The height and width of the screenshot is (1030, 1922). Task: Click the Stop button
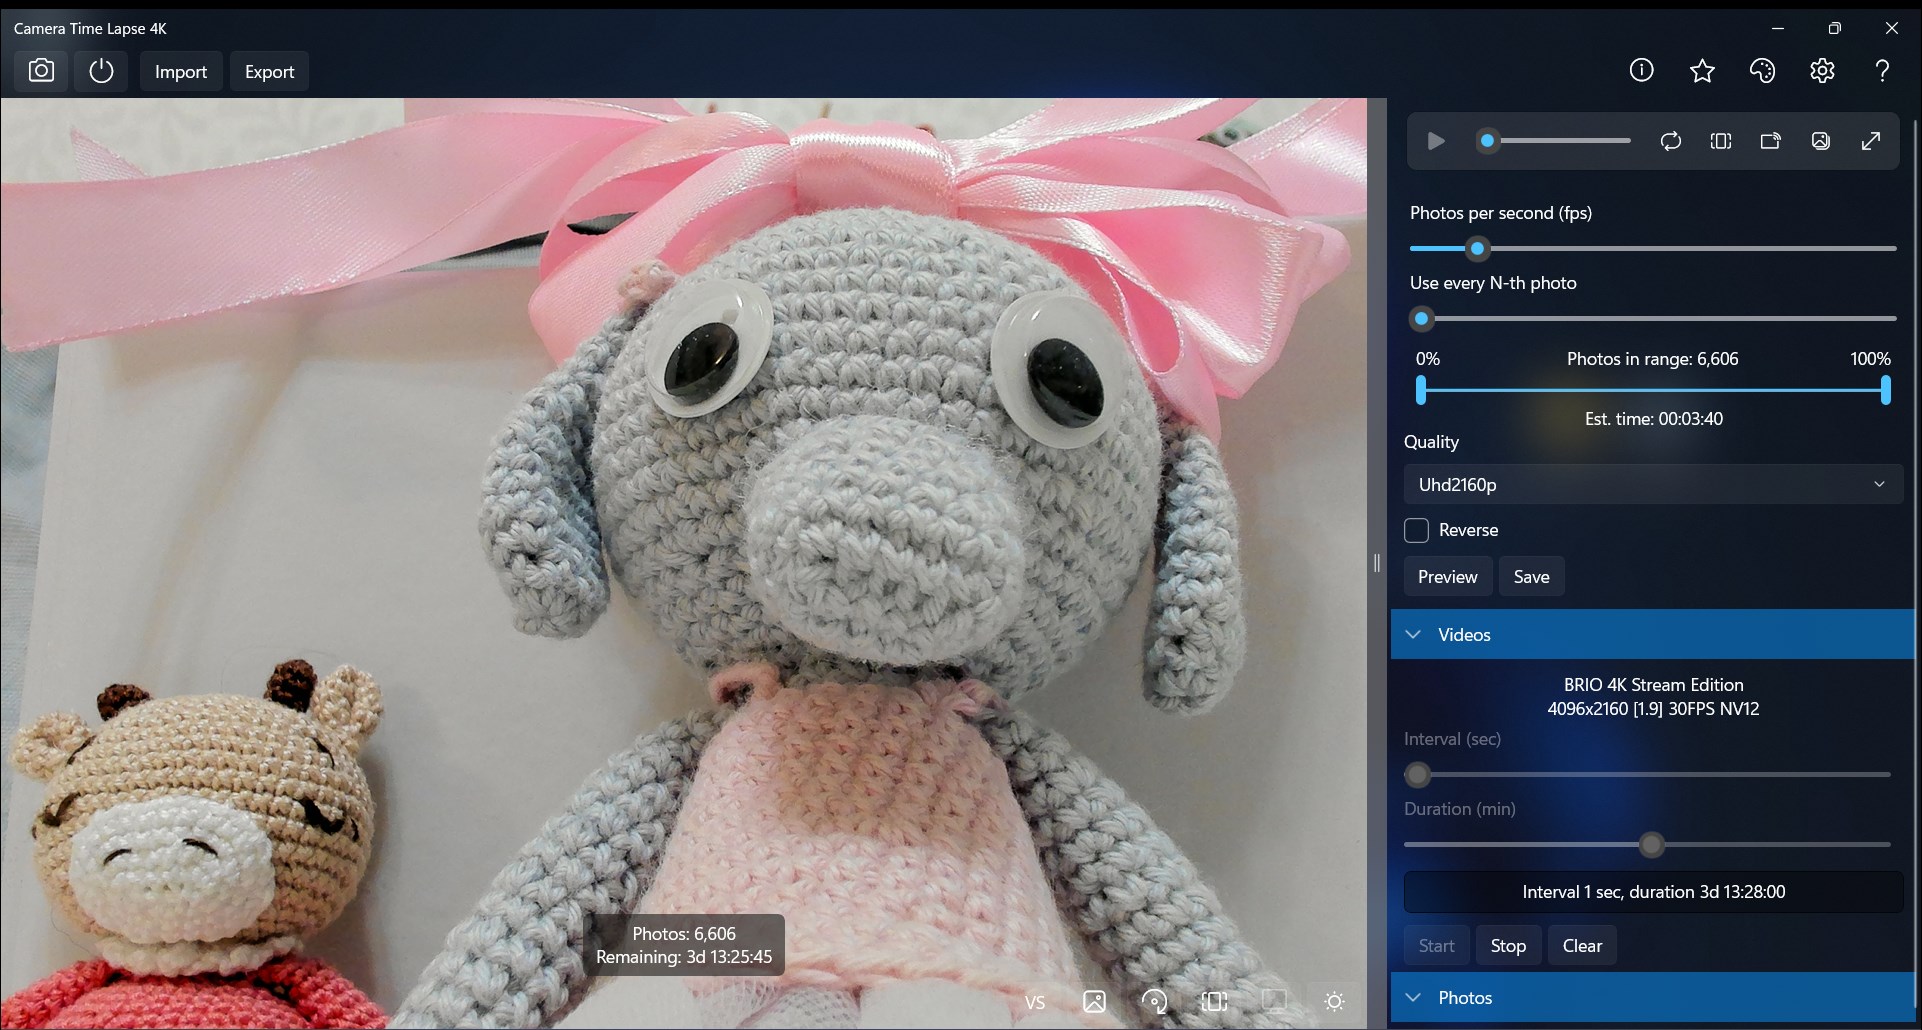pos(1508,945)
